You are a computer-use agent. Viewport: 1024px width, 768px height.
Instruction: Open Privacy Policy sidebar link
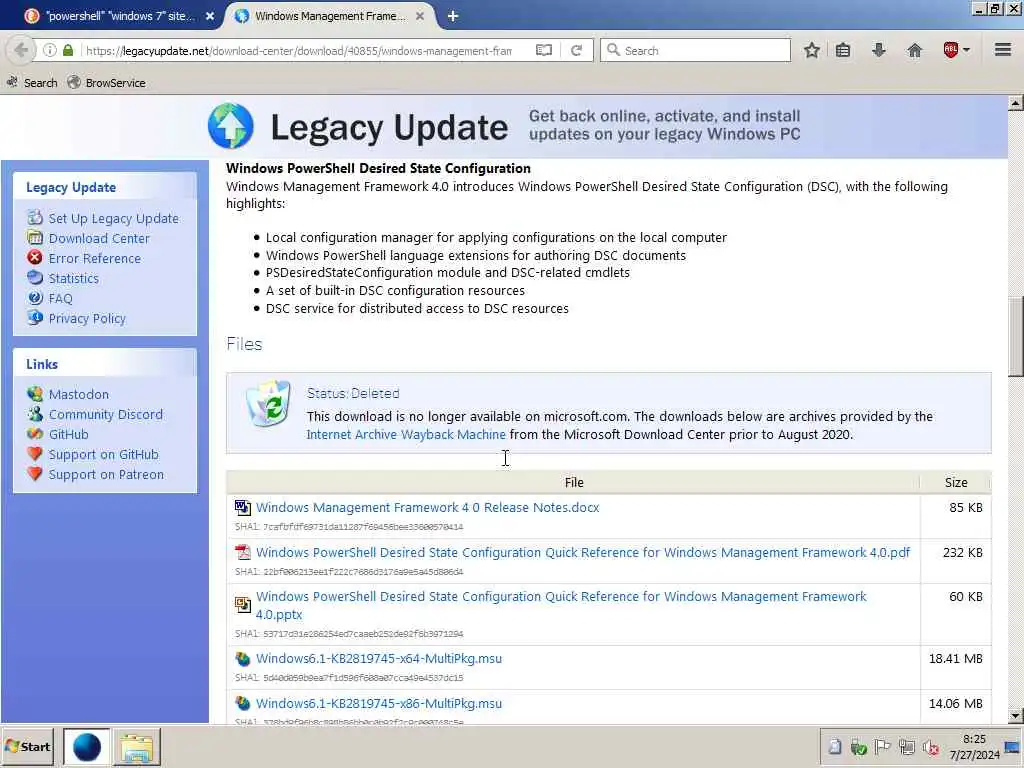pos(88,319)
